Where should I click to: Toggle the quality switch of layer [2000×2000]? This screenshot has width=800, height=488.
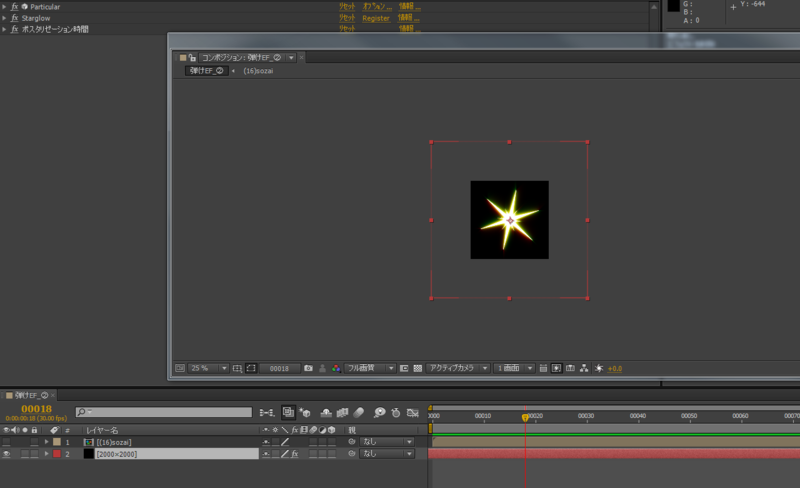pyautogui.click(x=285, y=453)
